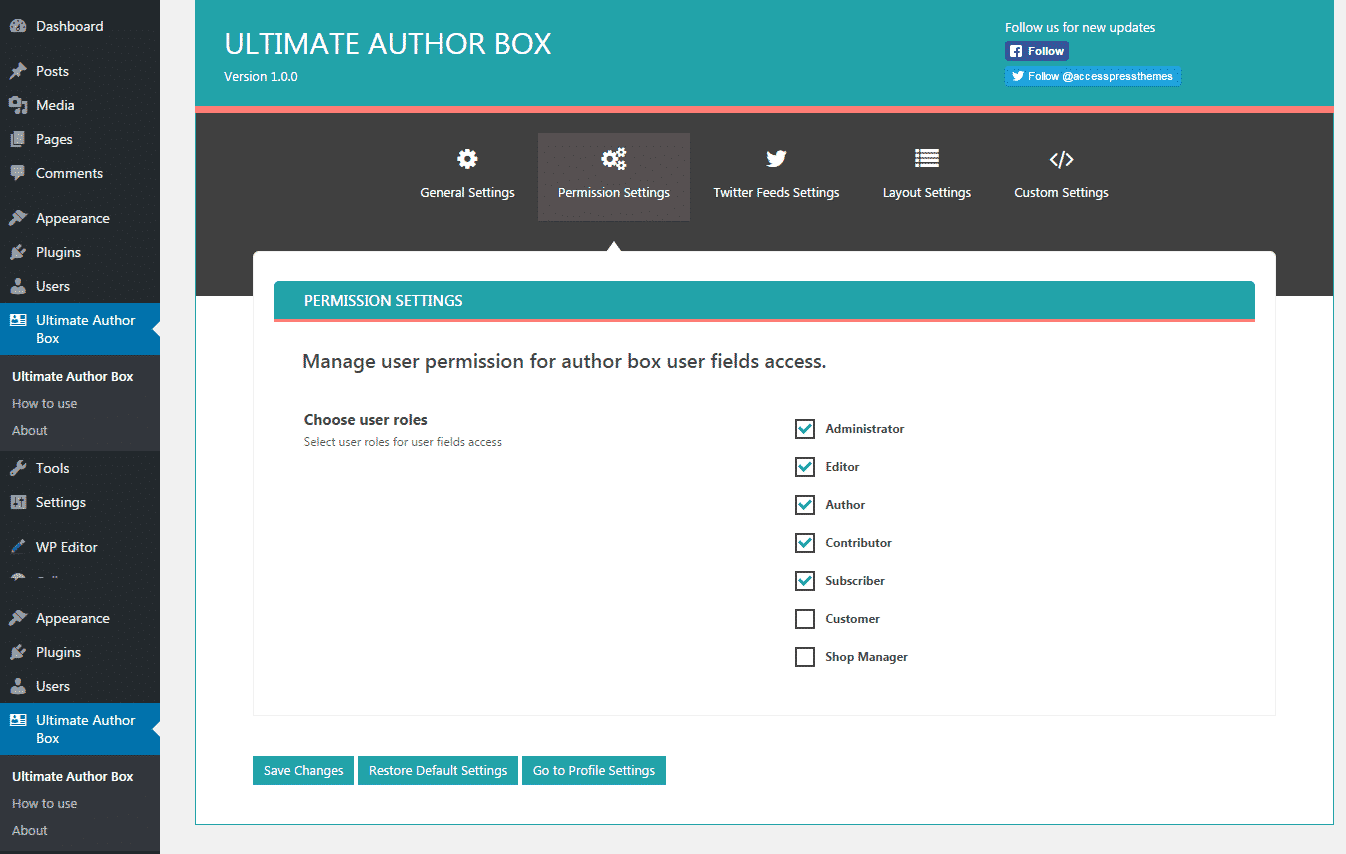Click the 'Choose user roles' label

366,420
